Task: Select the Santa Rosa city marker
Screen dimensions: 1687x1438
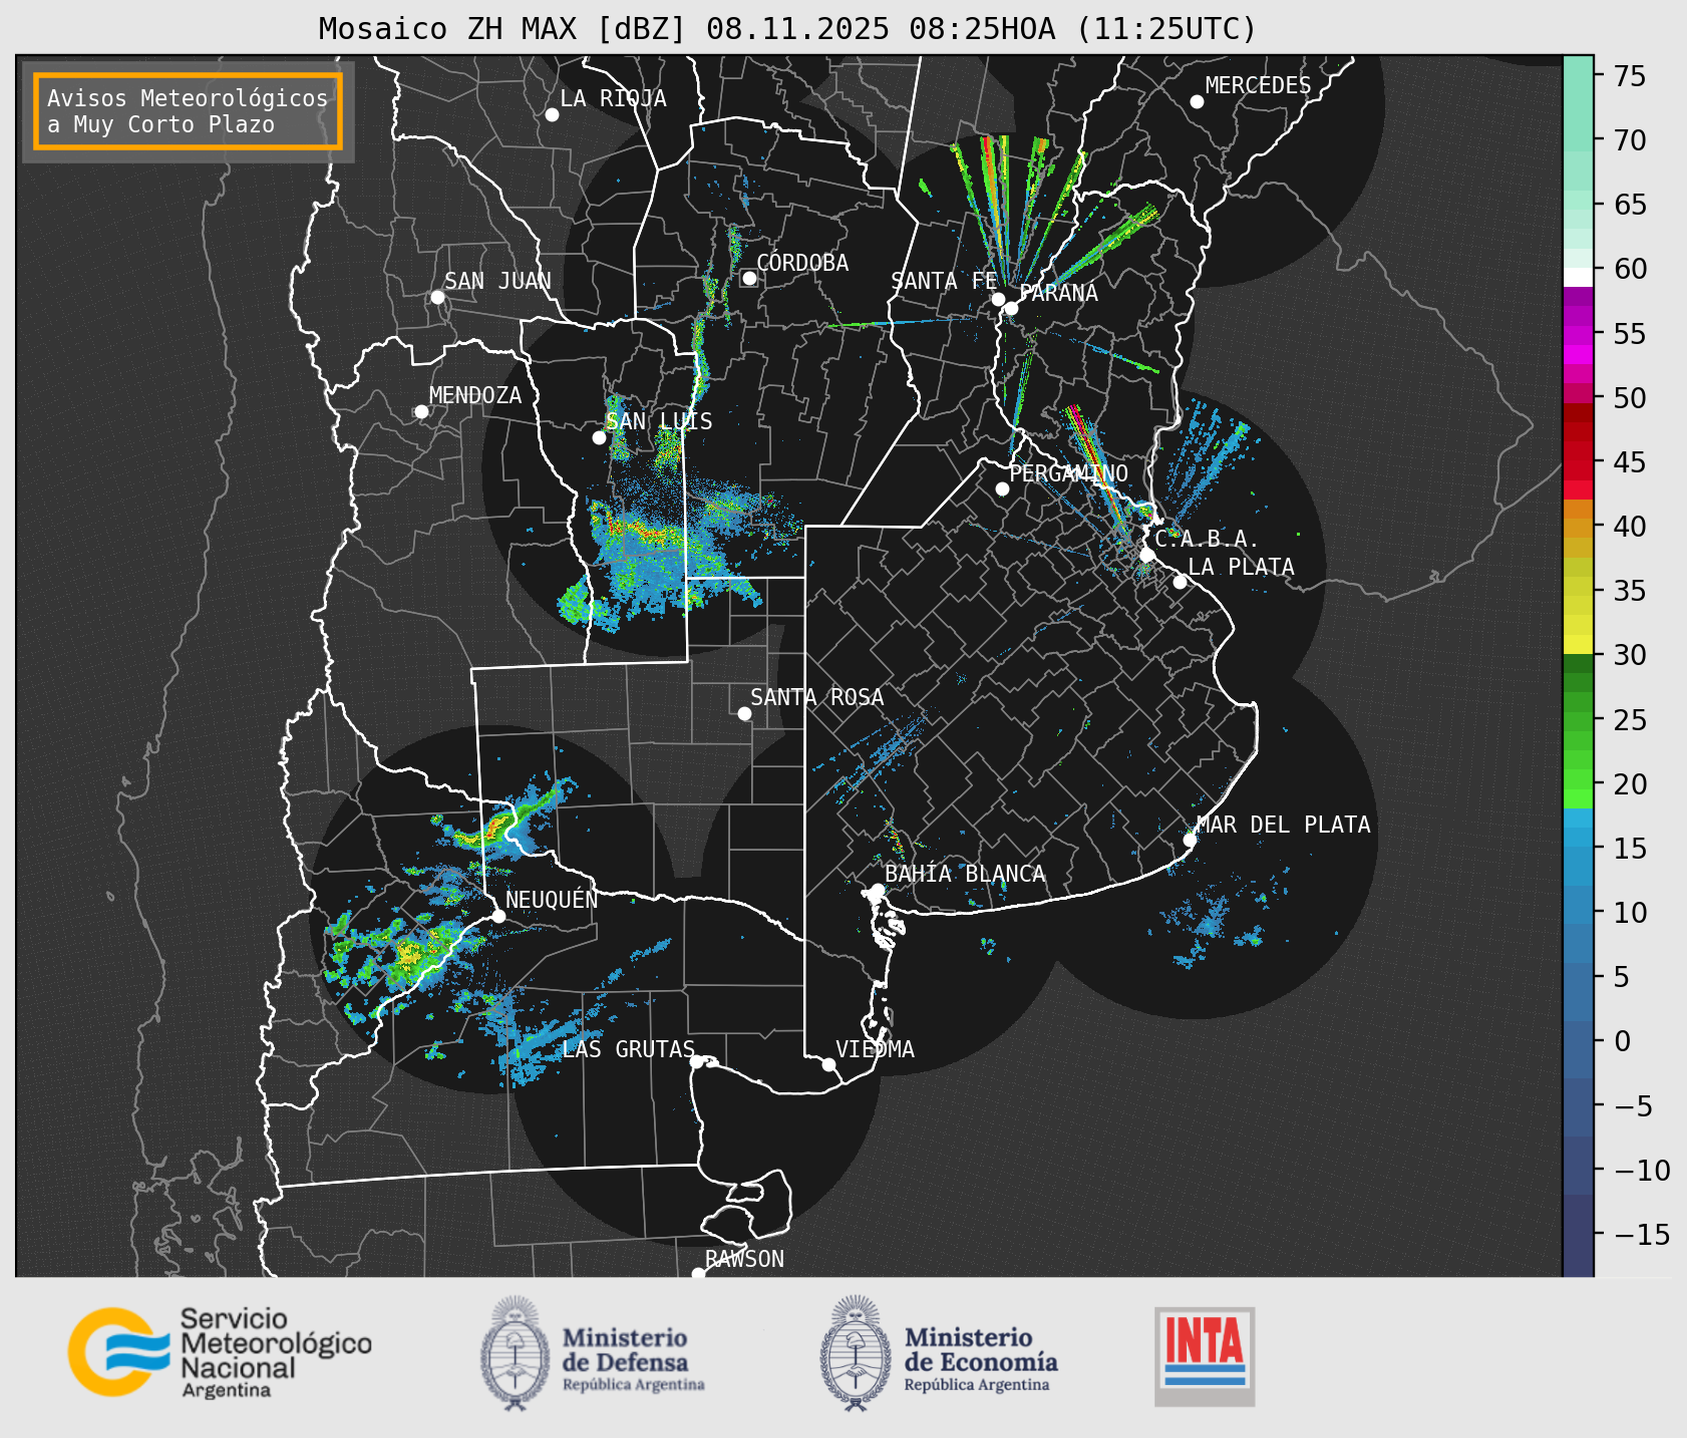Action: point(744,713)
